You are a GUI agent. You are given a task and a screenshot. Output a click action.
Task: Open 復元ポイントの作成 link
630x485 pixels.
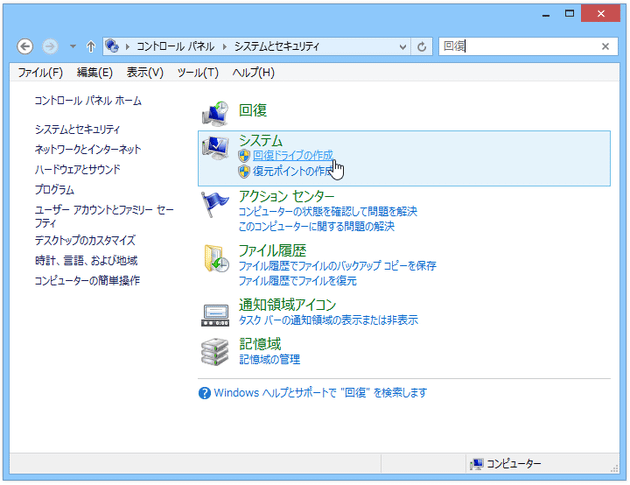(293, 172)
